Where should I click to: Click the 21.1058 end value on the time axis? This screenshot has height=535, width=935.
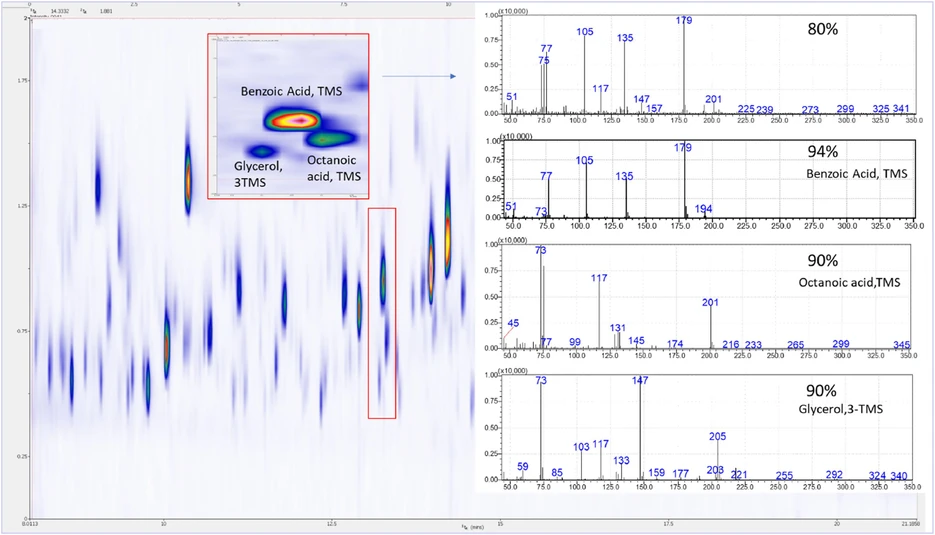point(910,524)
